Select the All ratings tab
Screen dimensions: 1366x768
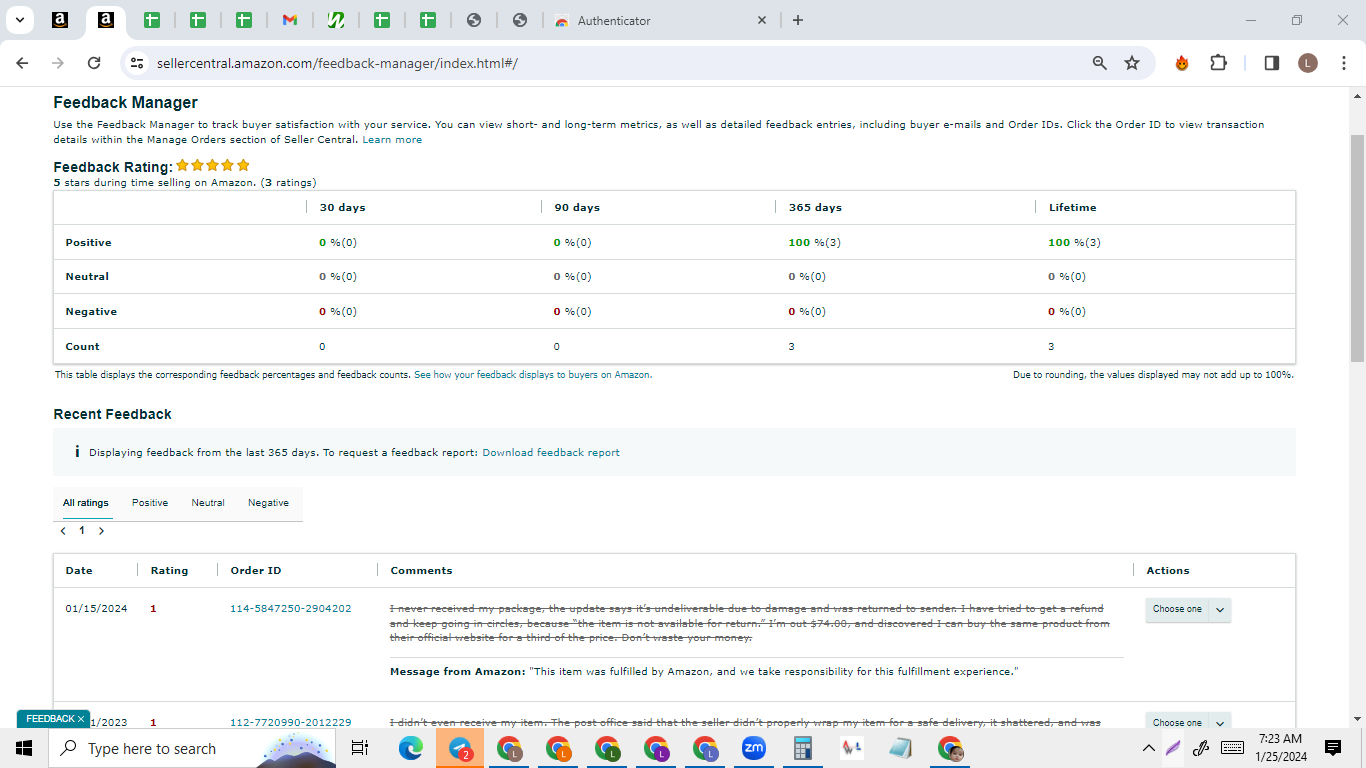click(x=86, y=503)
